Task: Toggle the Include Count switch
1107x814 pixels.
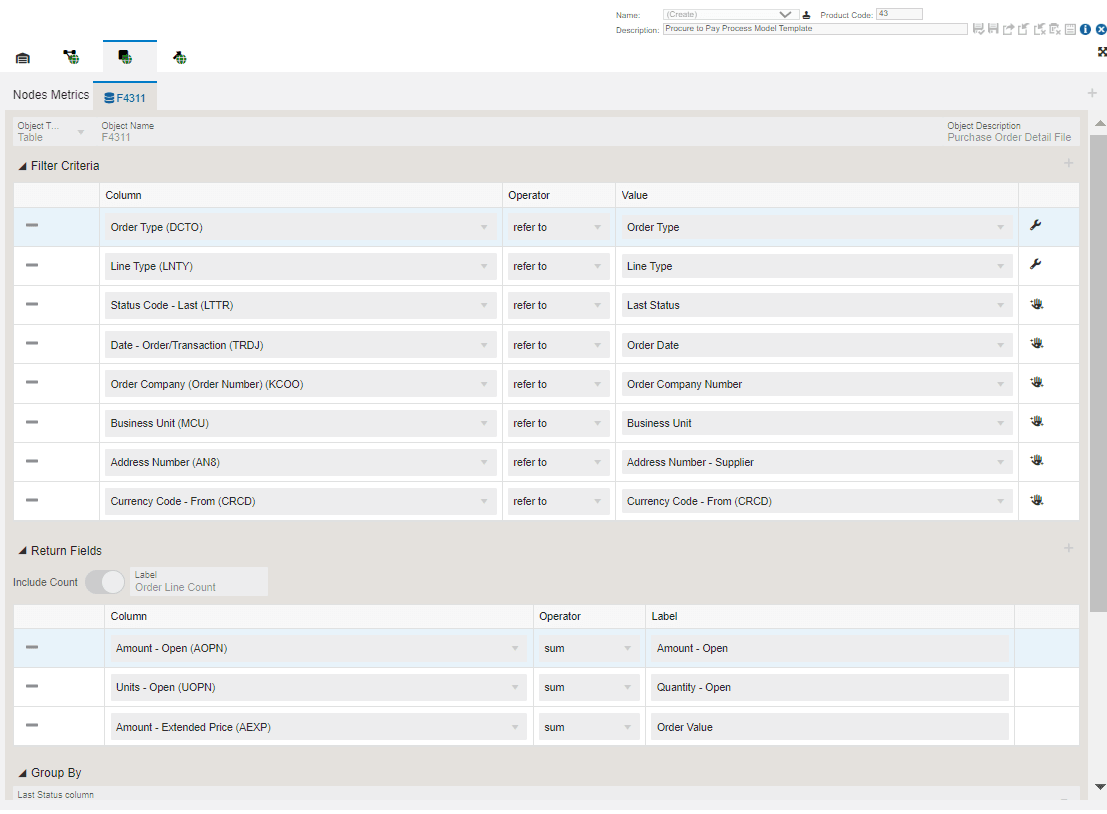Action: pyautogui.click(x=105, y=582)
